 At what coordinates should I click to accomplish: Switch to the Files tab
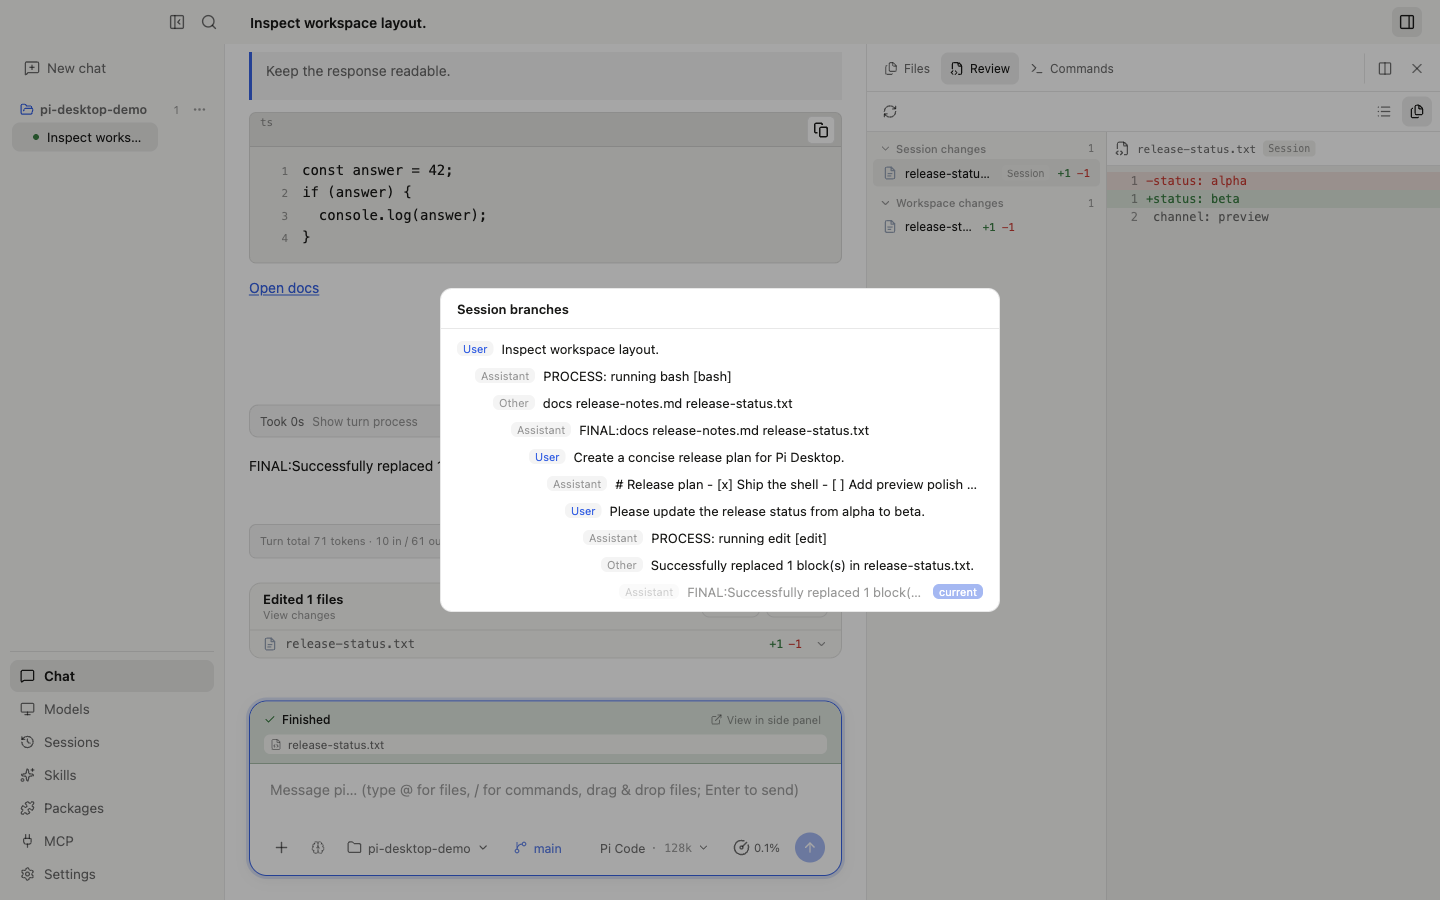coord(907,68)
